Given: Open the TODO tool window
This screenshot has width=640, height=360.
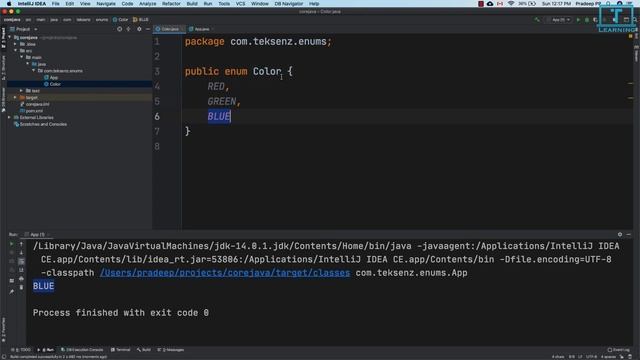Looking at the screenshot, I should click(x=21, y=350).
